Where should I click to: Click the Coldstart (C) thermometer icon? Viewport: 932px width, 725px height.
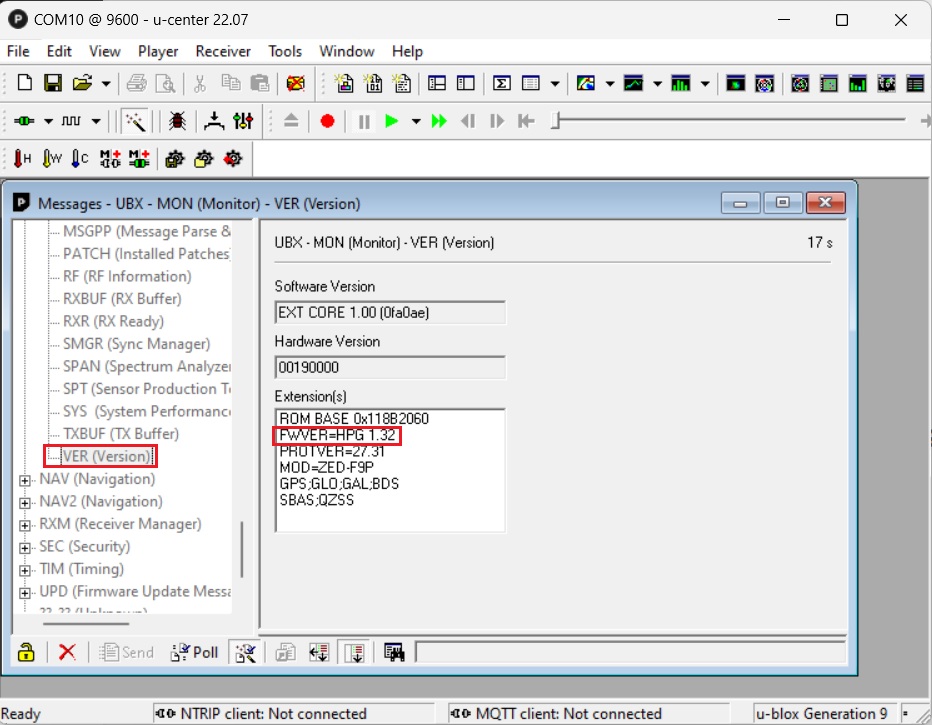coord(79,158)
